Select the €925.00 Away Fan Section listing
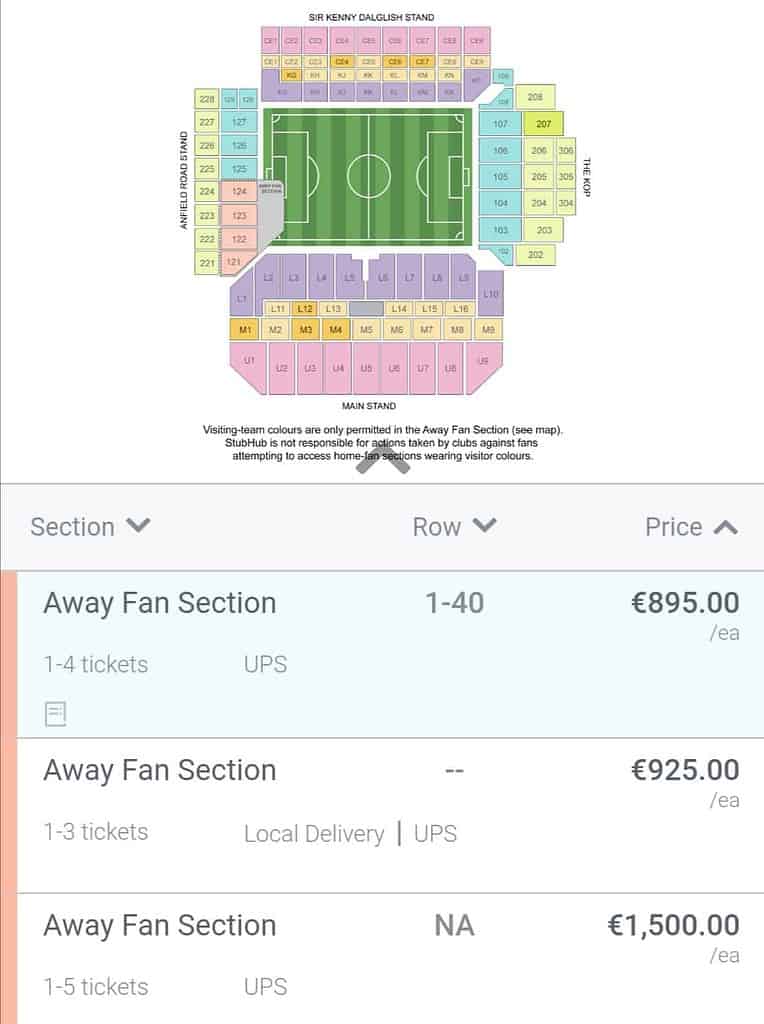 (x=390, y=816)
